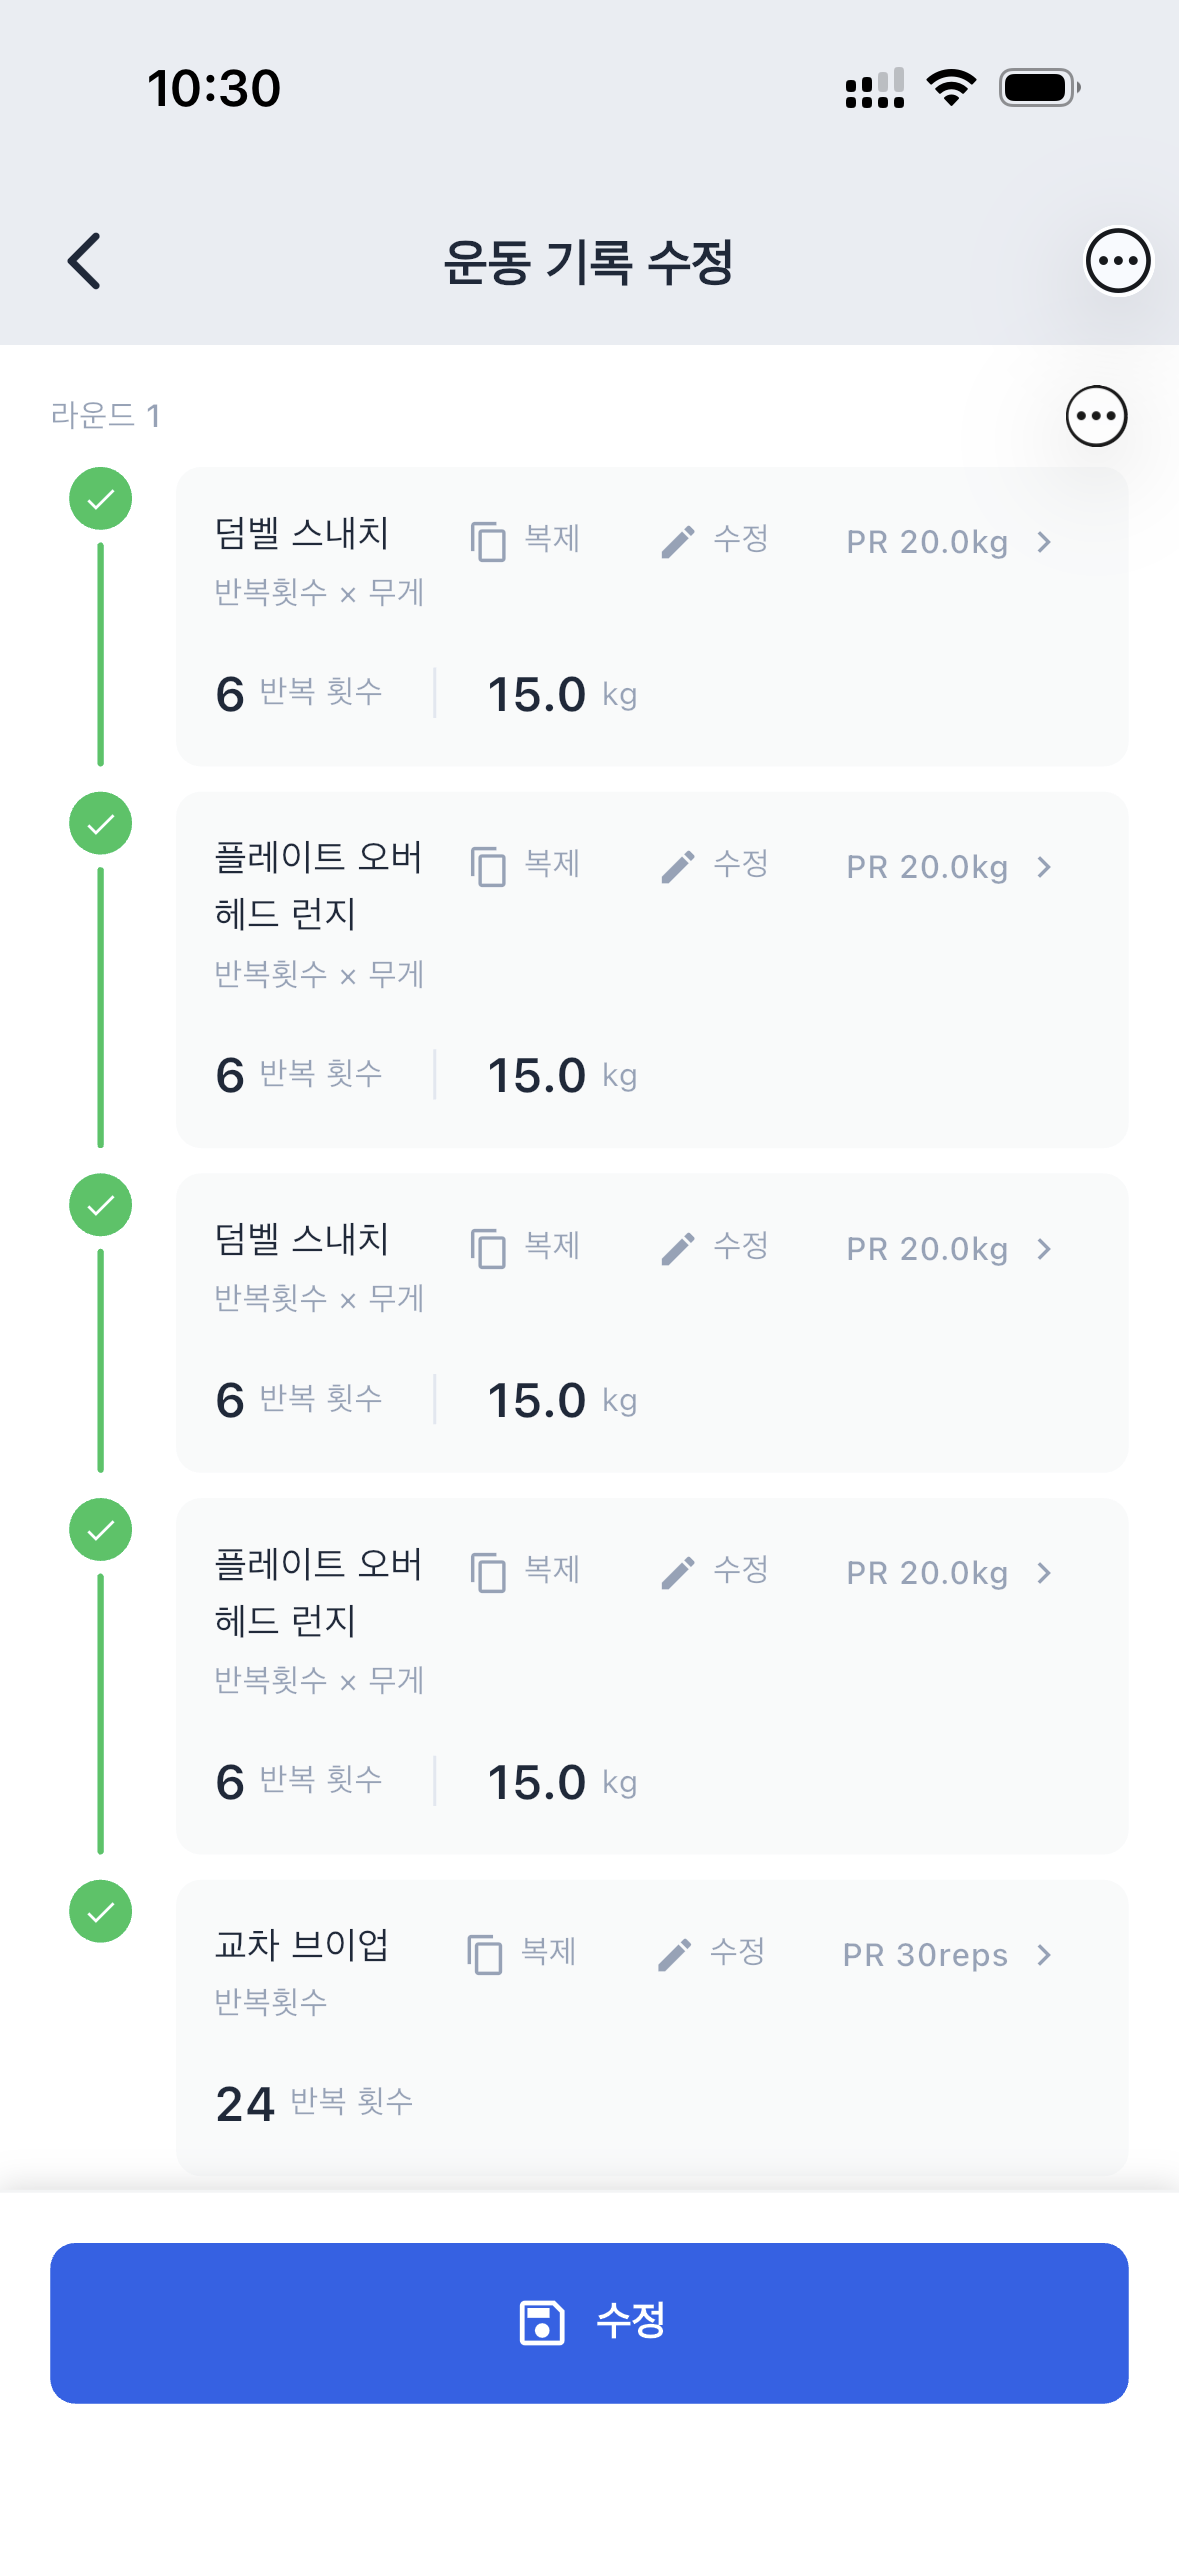This screenshot has height=2556, width=1179.
Task: Edit the first 덤벨 스내치 set
Action: [715, 541]
